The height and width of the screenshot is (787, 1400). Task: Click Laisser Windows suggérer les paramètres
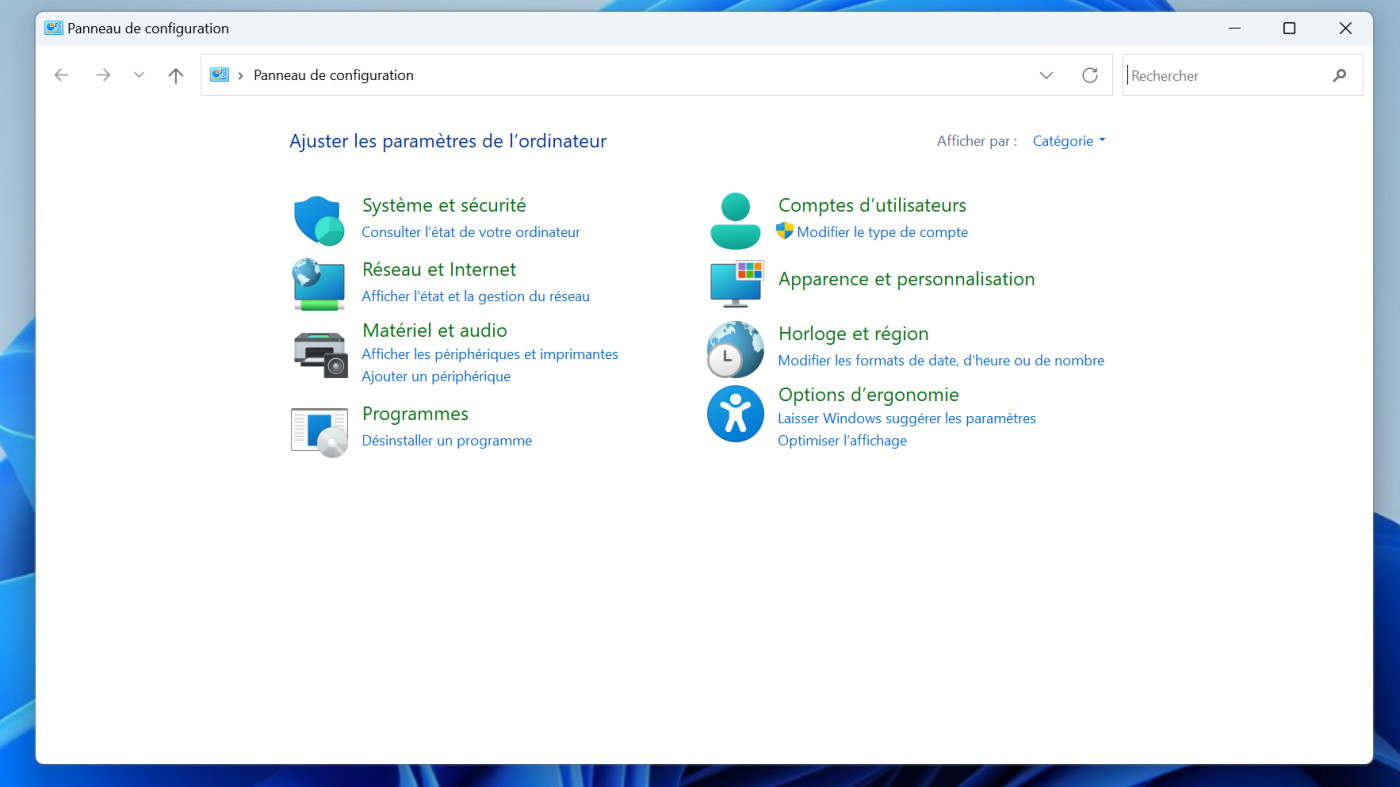tap(907, 418)
